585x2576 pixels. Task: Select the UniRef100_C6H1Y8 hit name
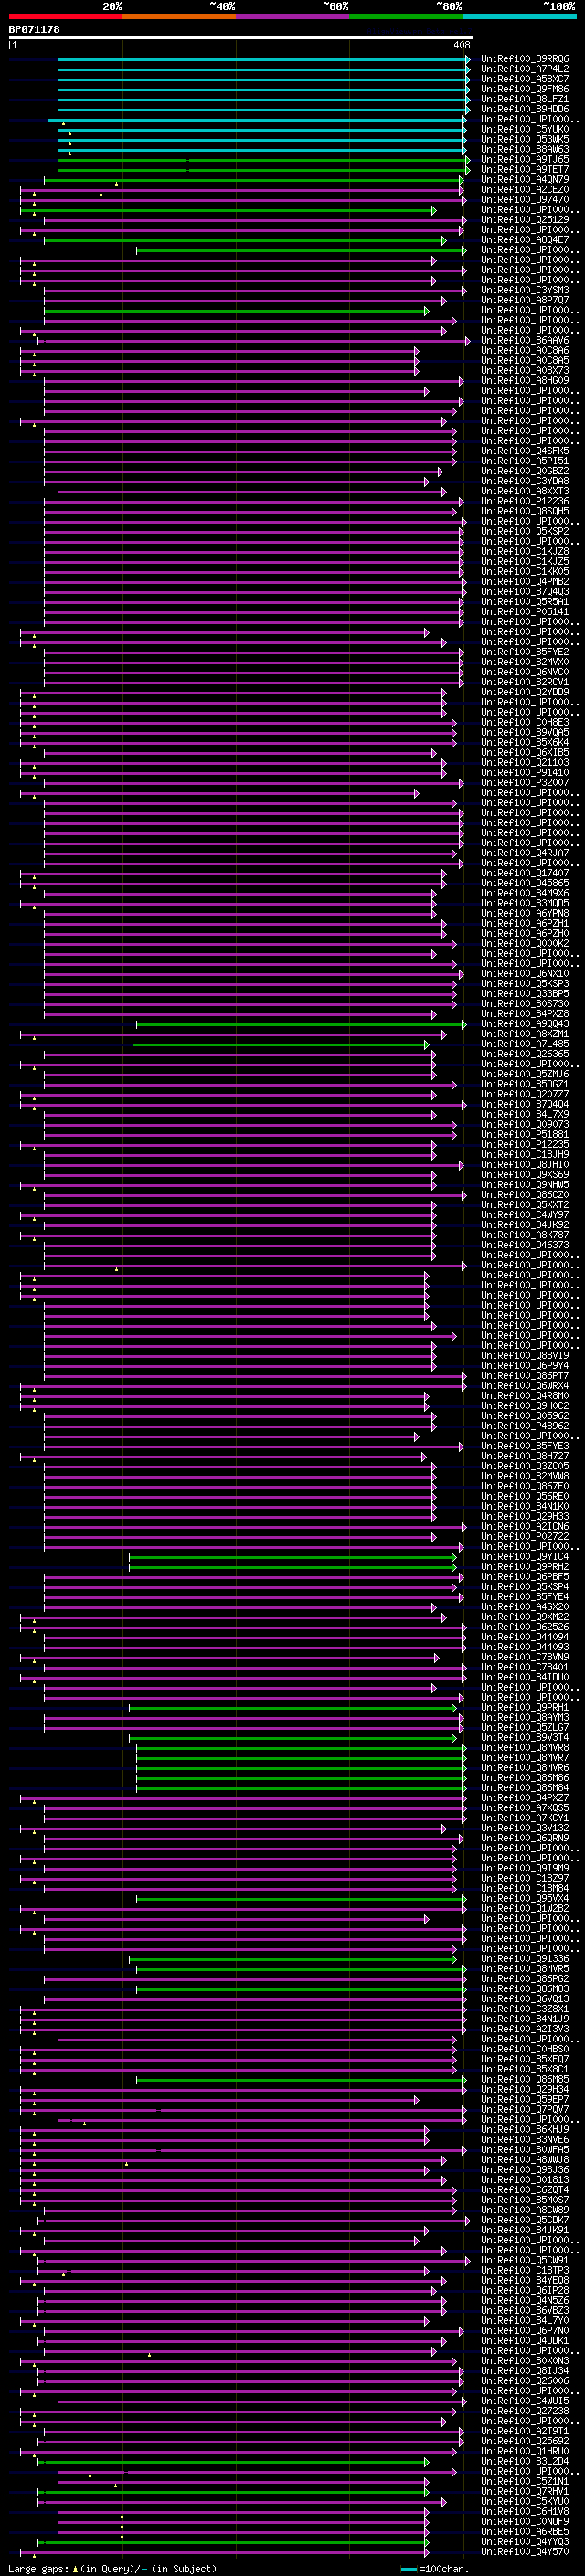(x=525, y=2511)
